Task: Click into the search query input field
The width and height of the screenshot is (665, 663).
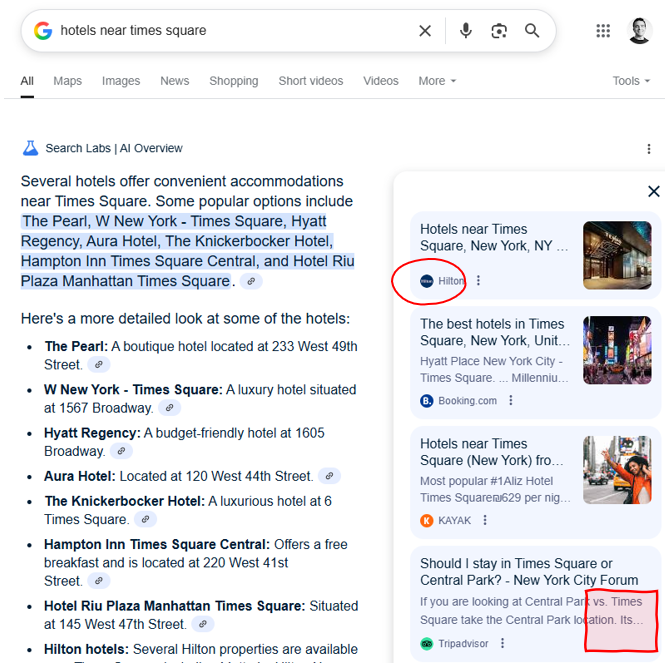Action: click(233, 31)
